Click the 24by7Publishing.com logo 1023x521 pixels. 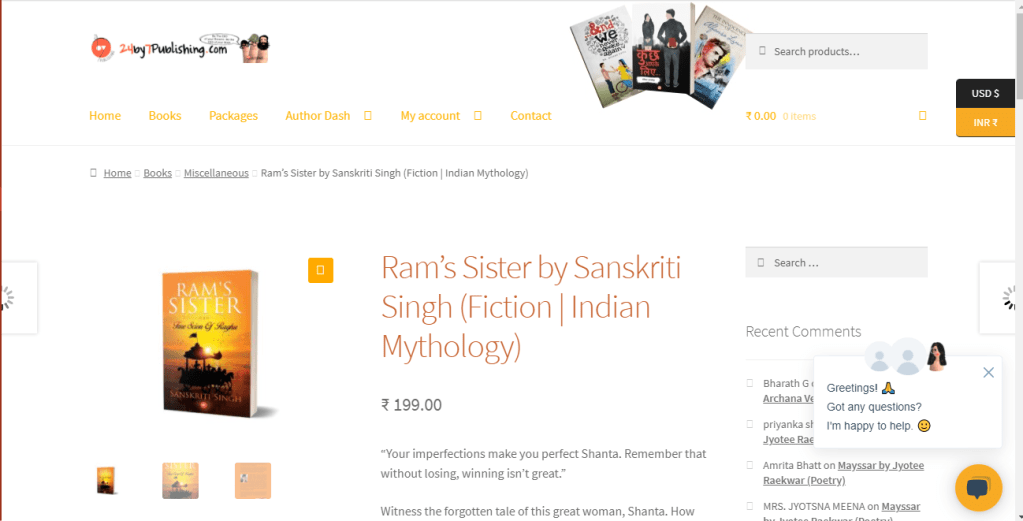[179, 48]
